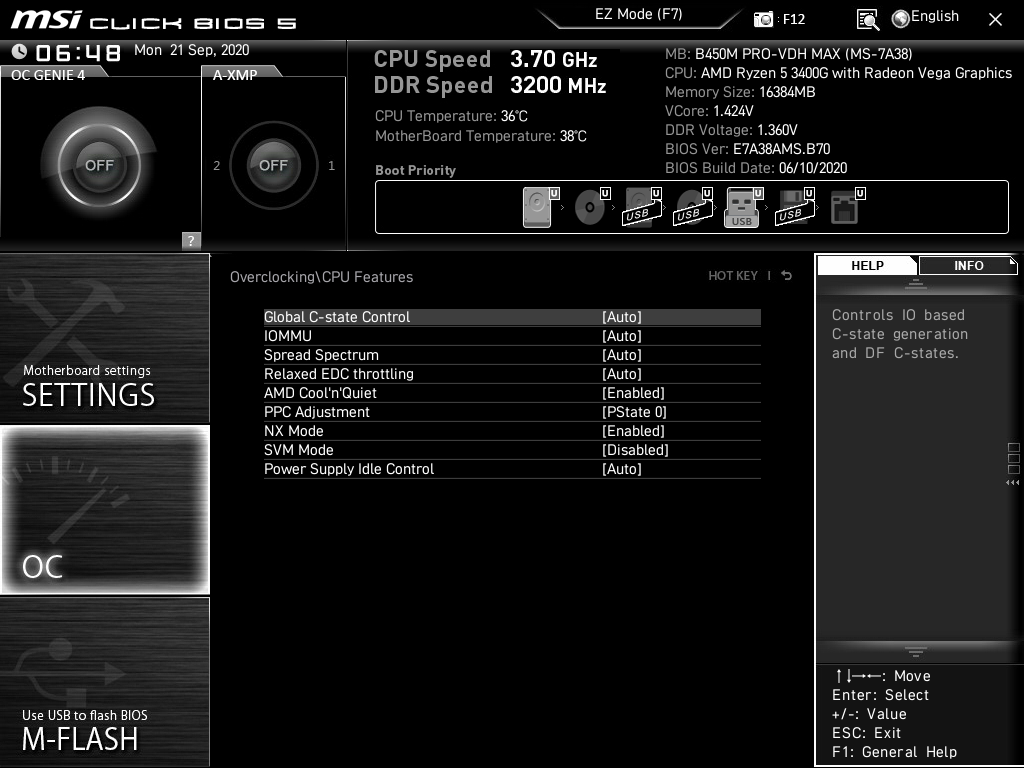This screenshot has height=768, width=1024.
Task: Click the back arrow icon near HOT KEY
Action: pyautogui.click(x=787, y=276)
